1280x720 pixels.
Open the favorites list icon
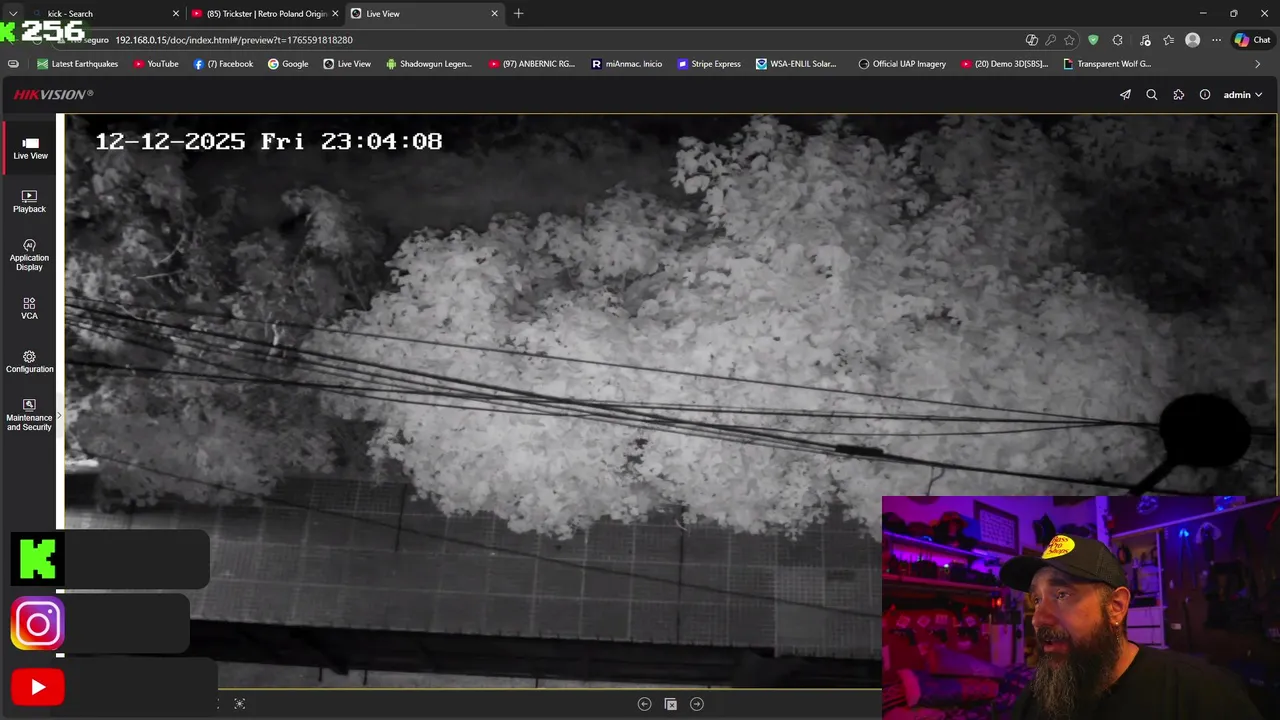click(x=1168, y=40)
